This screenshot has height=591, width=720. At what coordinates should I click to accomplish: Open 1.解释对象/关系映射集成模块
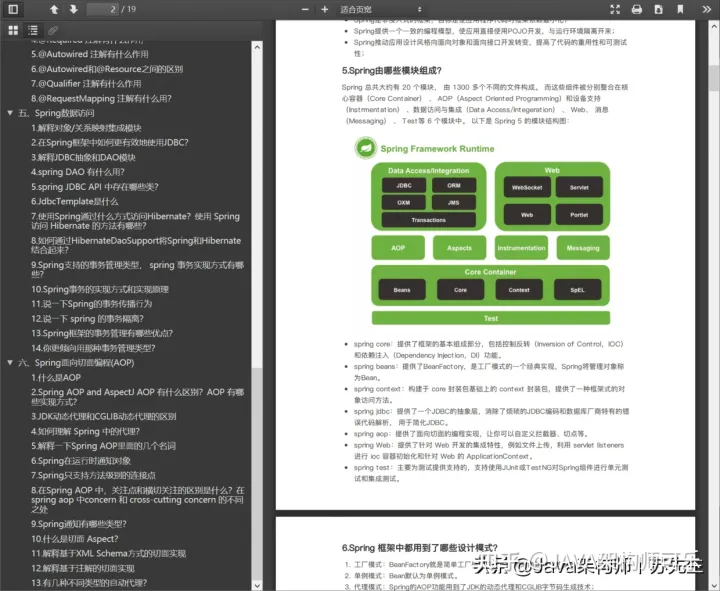pos(86,128)
